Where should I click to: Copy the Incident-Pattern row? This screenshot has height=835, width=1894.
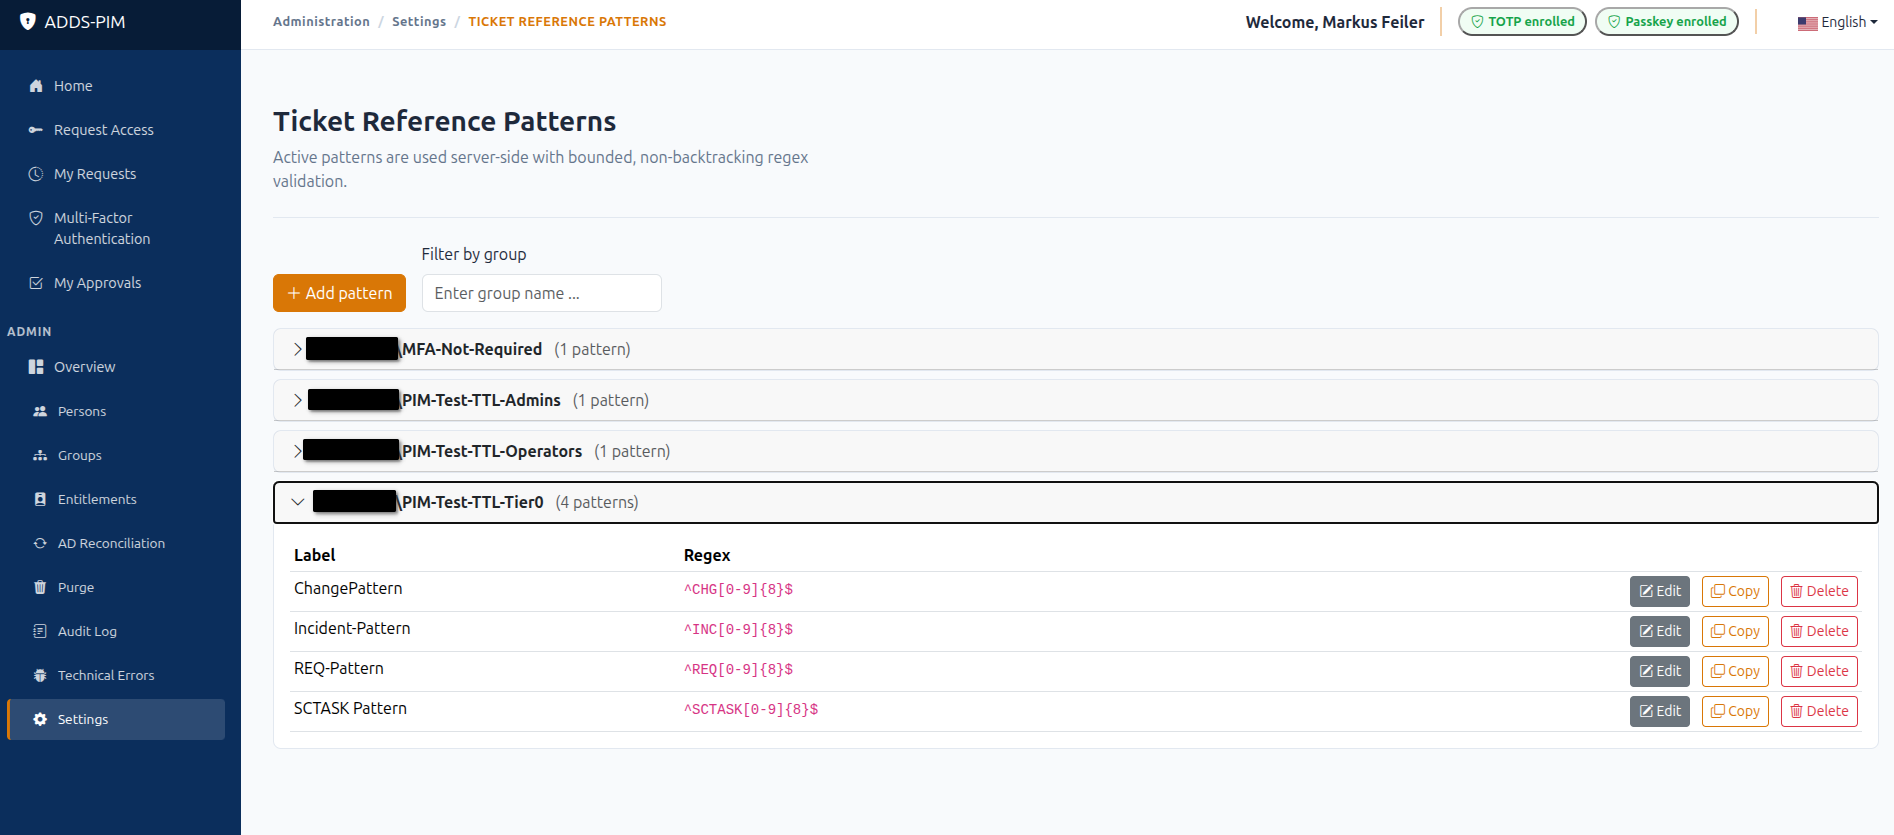pyautogui.click(x=1735, y=631)
